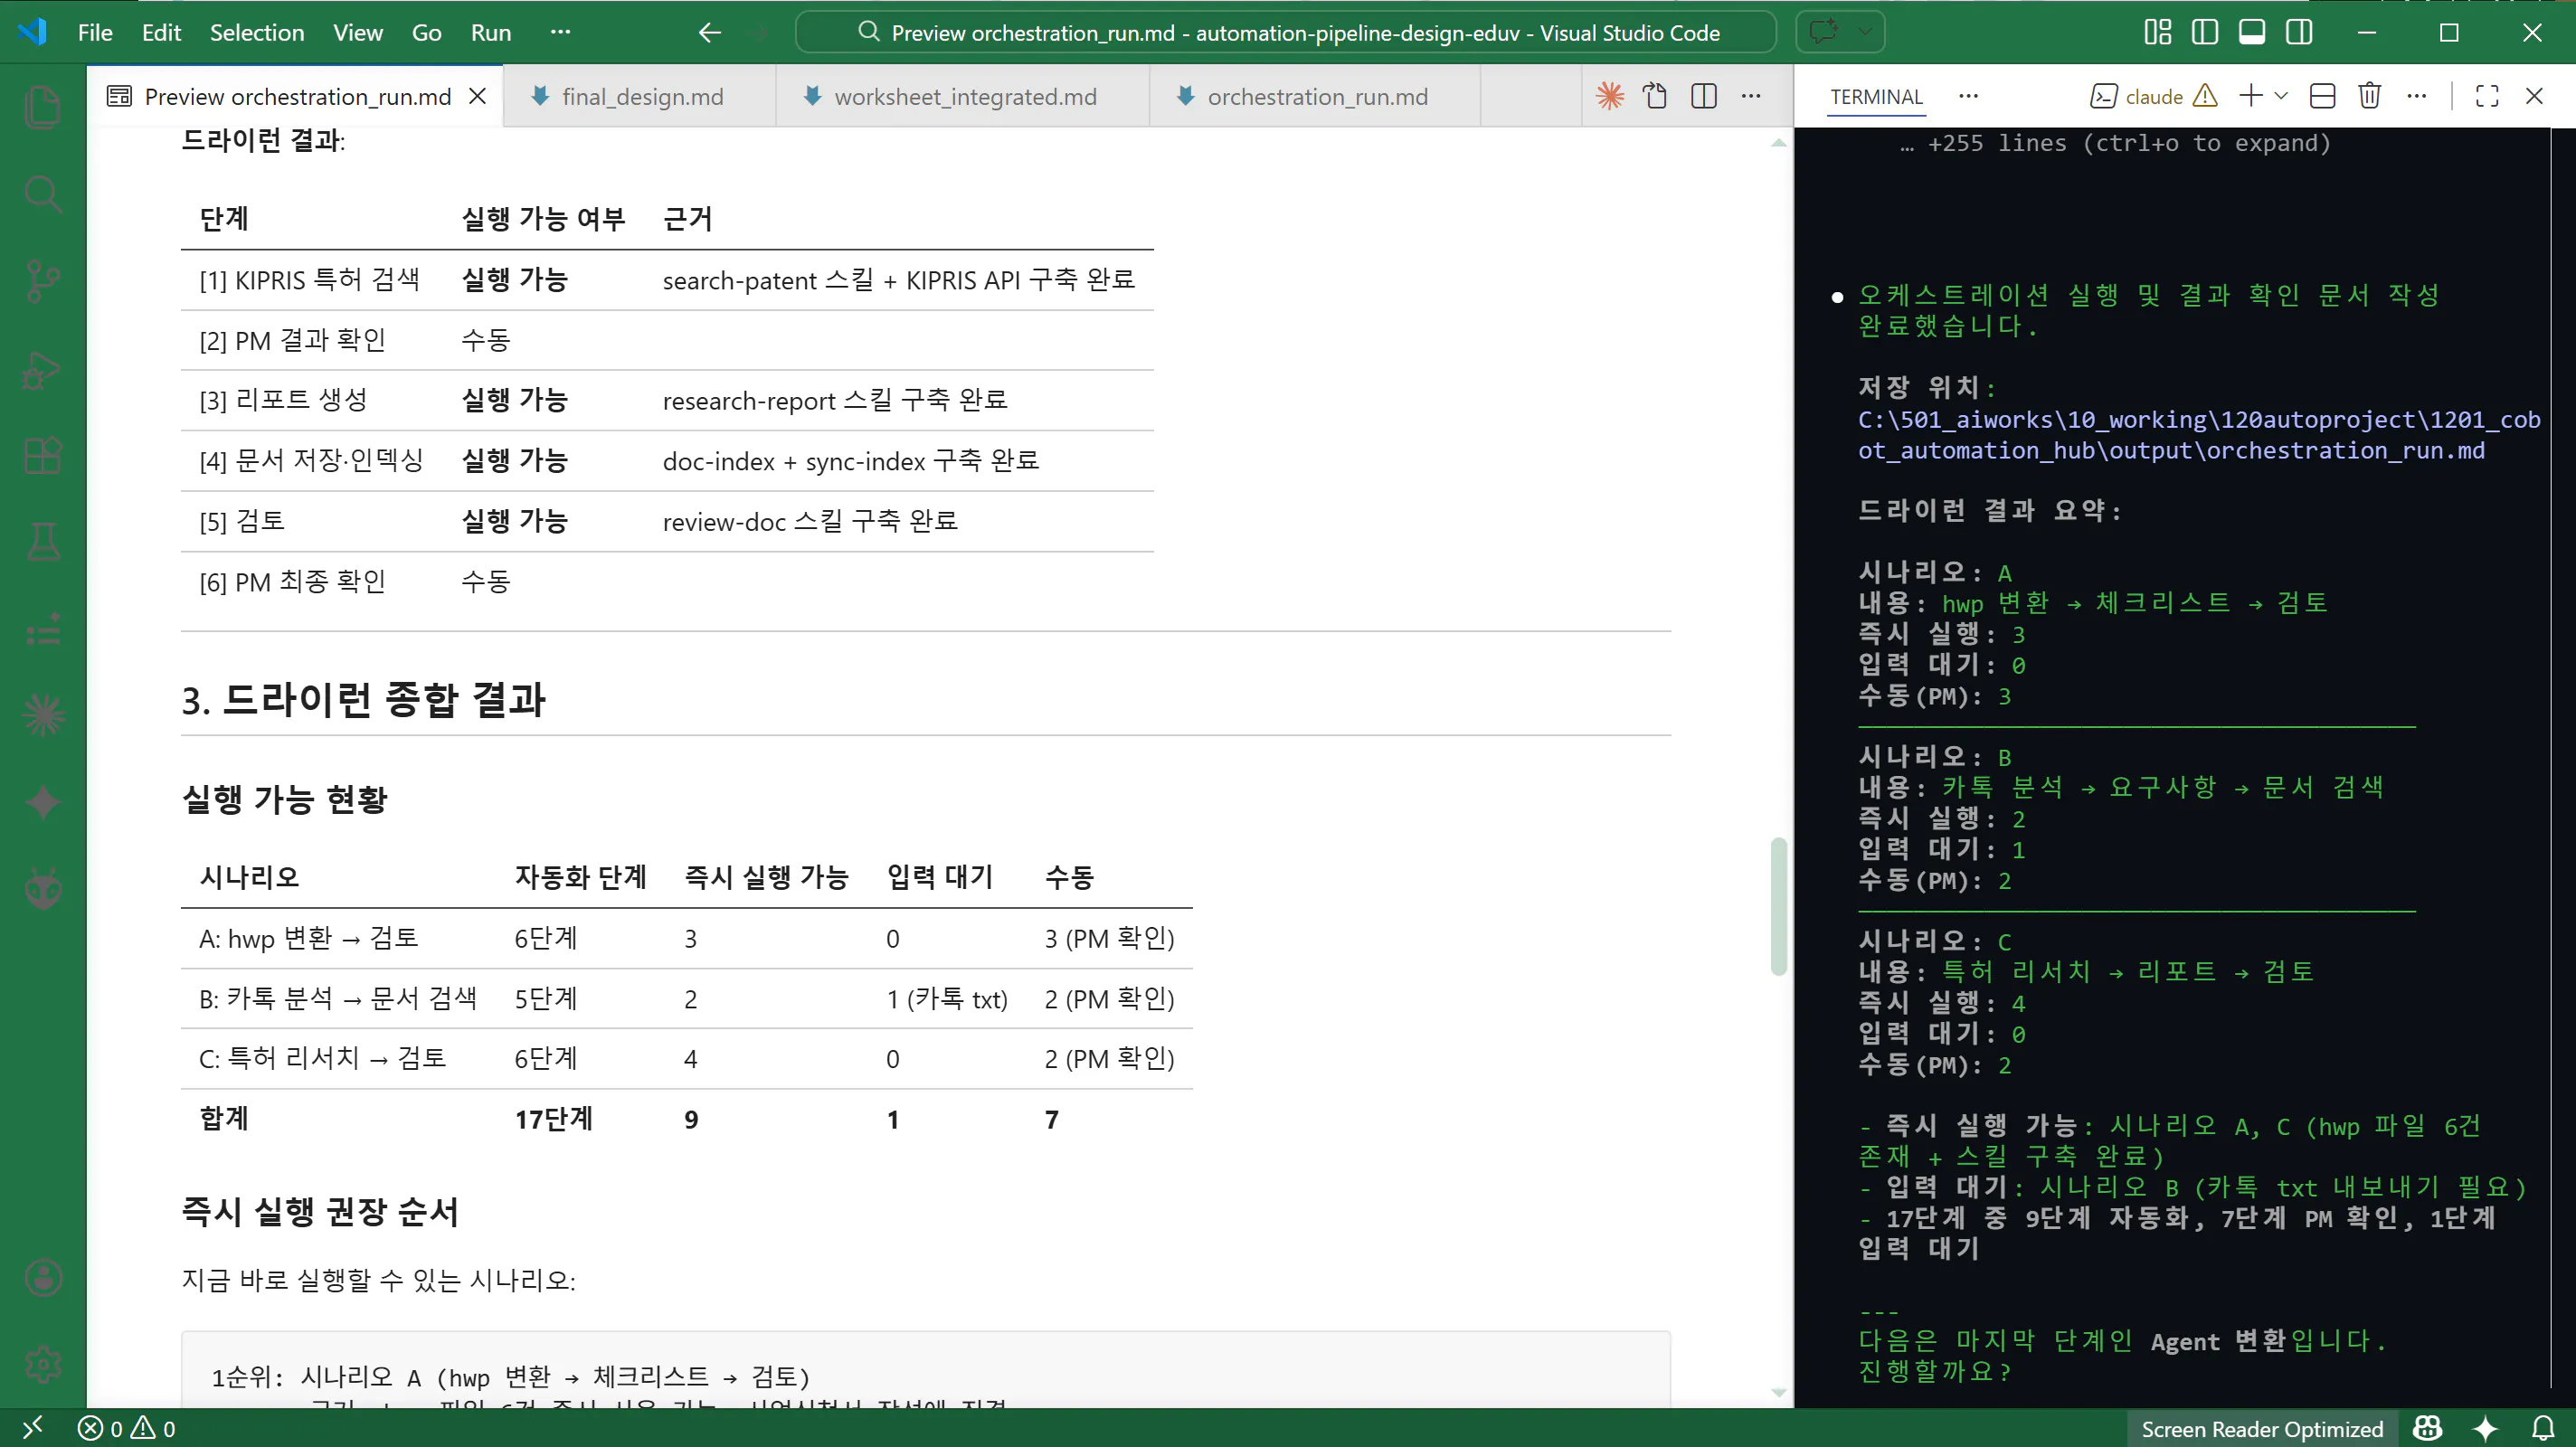The width and height of the screenshot is (2576, 1447).
Task: Open the sparkle-list view in activity bar
Action: click(43, 629)
